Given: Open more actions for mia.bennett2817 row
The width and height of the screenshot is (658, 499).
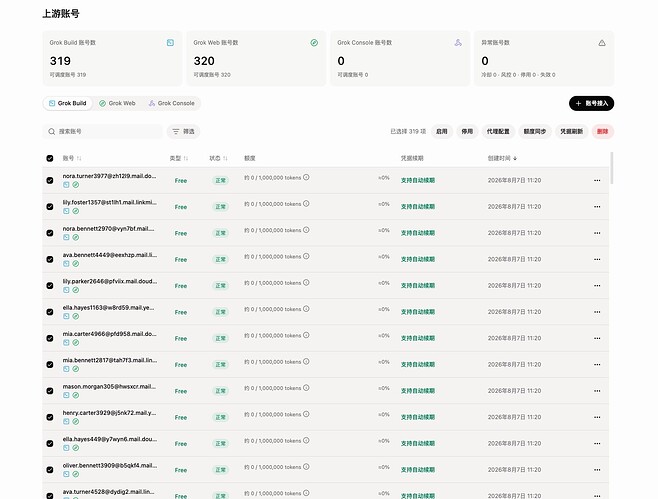Looking at the screenshot, I should point(597,365).
